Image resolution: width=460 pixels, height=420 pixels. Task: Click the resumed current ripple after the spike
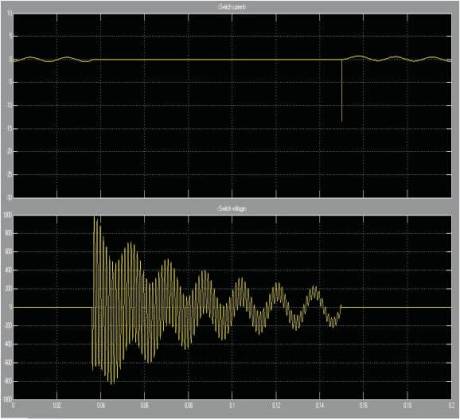pyautogui.click(x=397, y=59)
